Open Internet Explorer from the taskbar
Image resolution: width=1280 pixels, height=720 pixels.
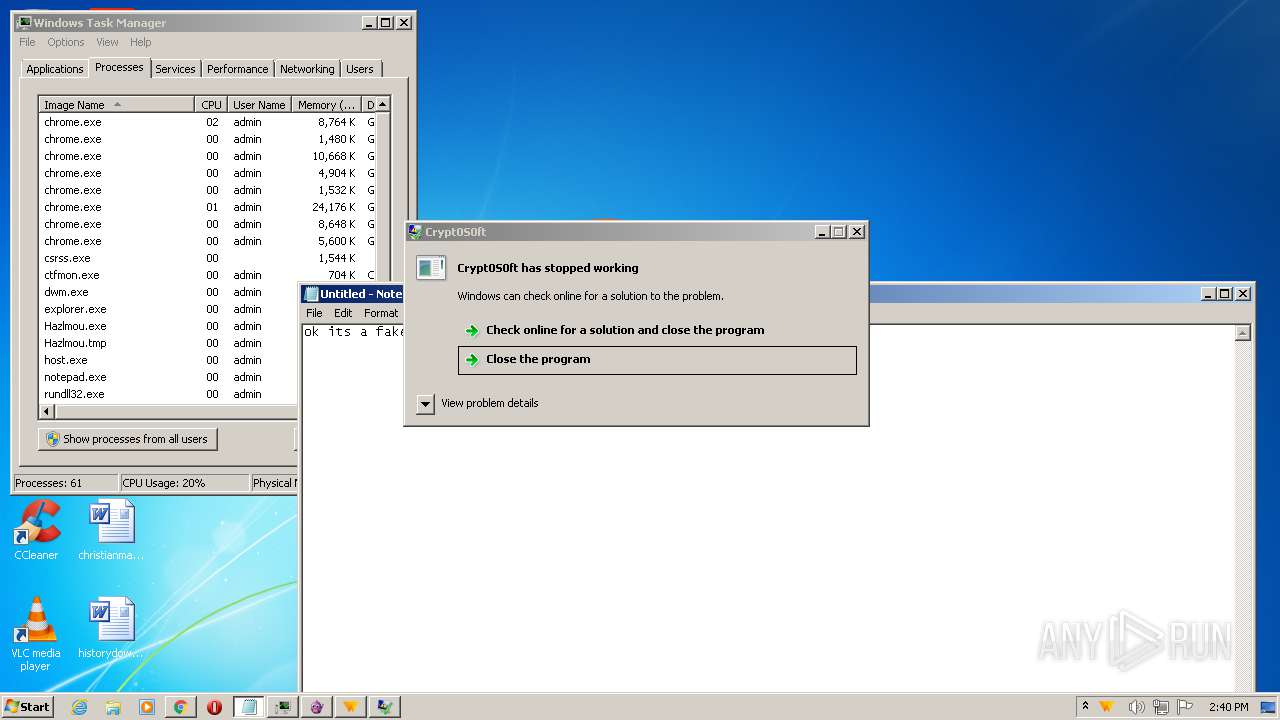click(79, 707)
